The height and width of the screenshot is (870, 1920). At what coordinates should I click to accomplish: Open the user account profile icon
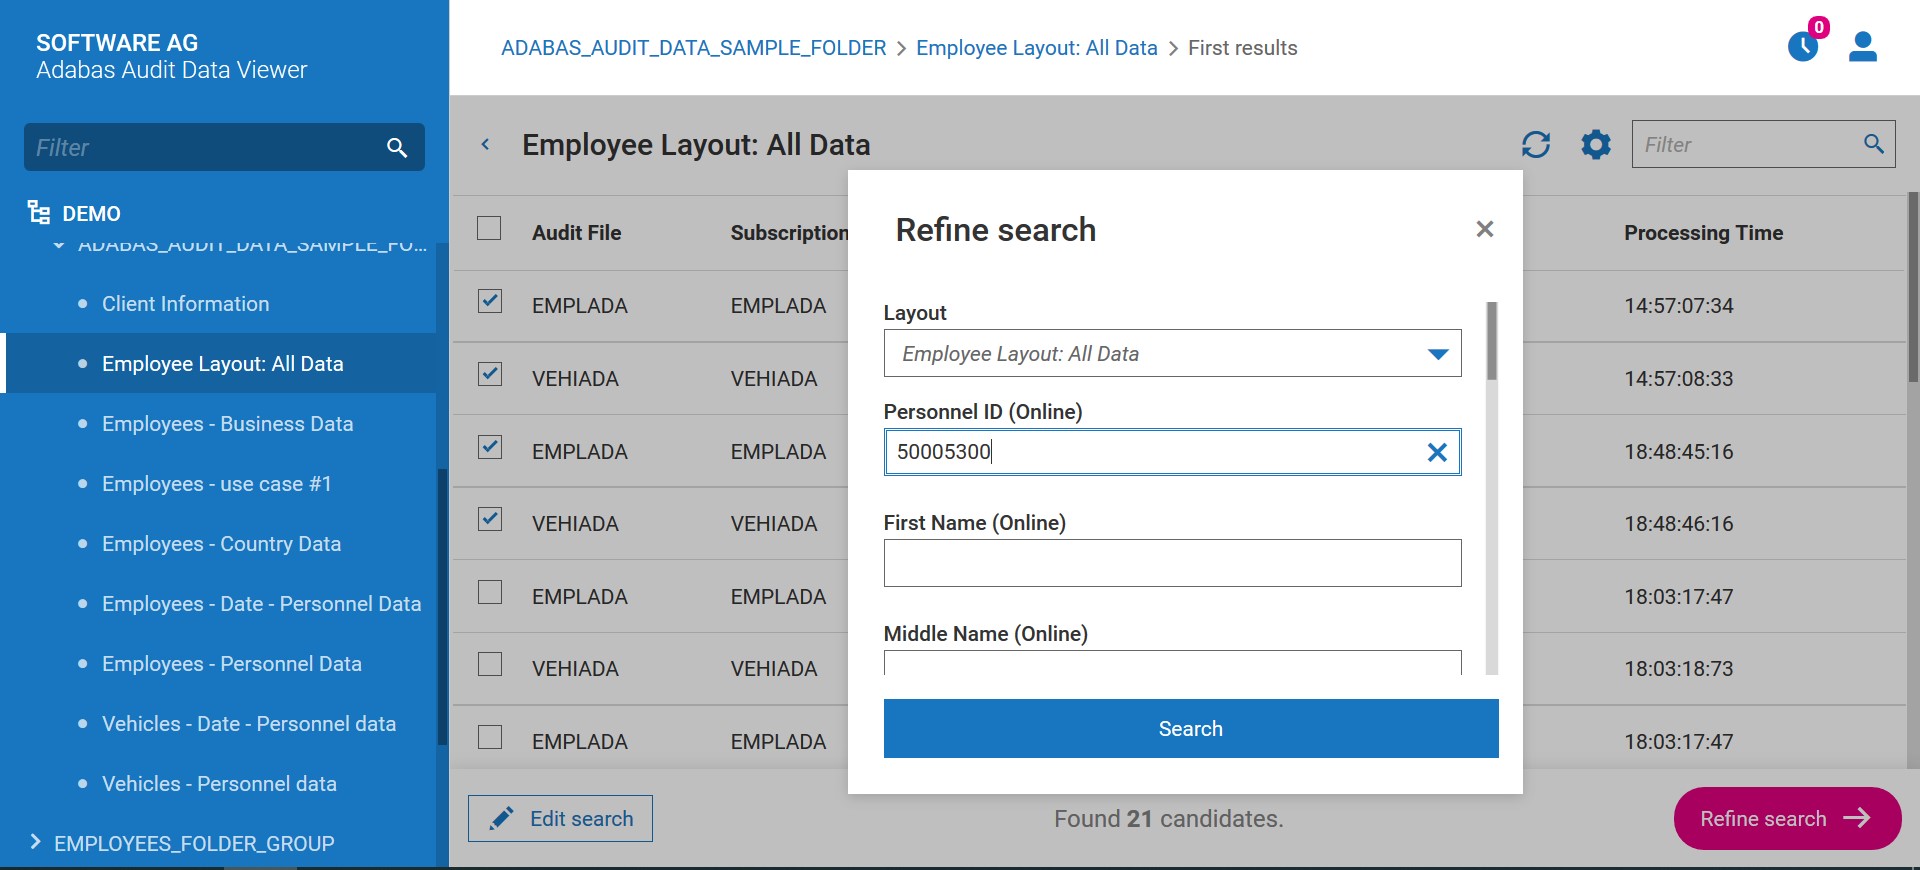(x=1862, y=46)
